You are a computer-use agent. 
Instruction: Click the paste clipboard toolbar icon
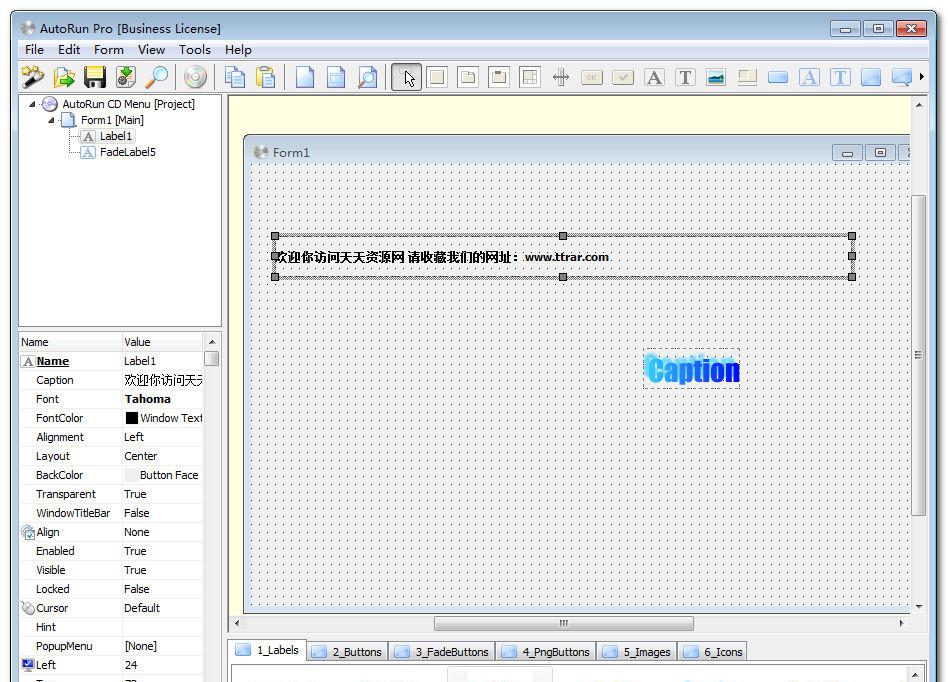(265, 77)
